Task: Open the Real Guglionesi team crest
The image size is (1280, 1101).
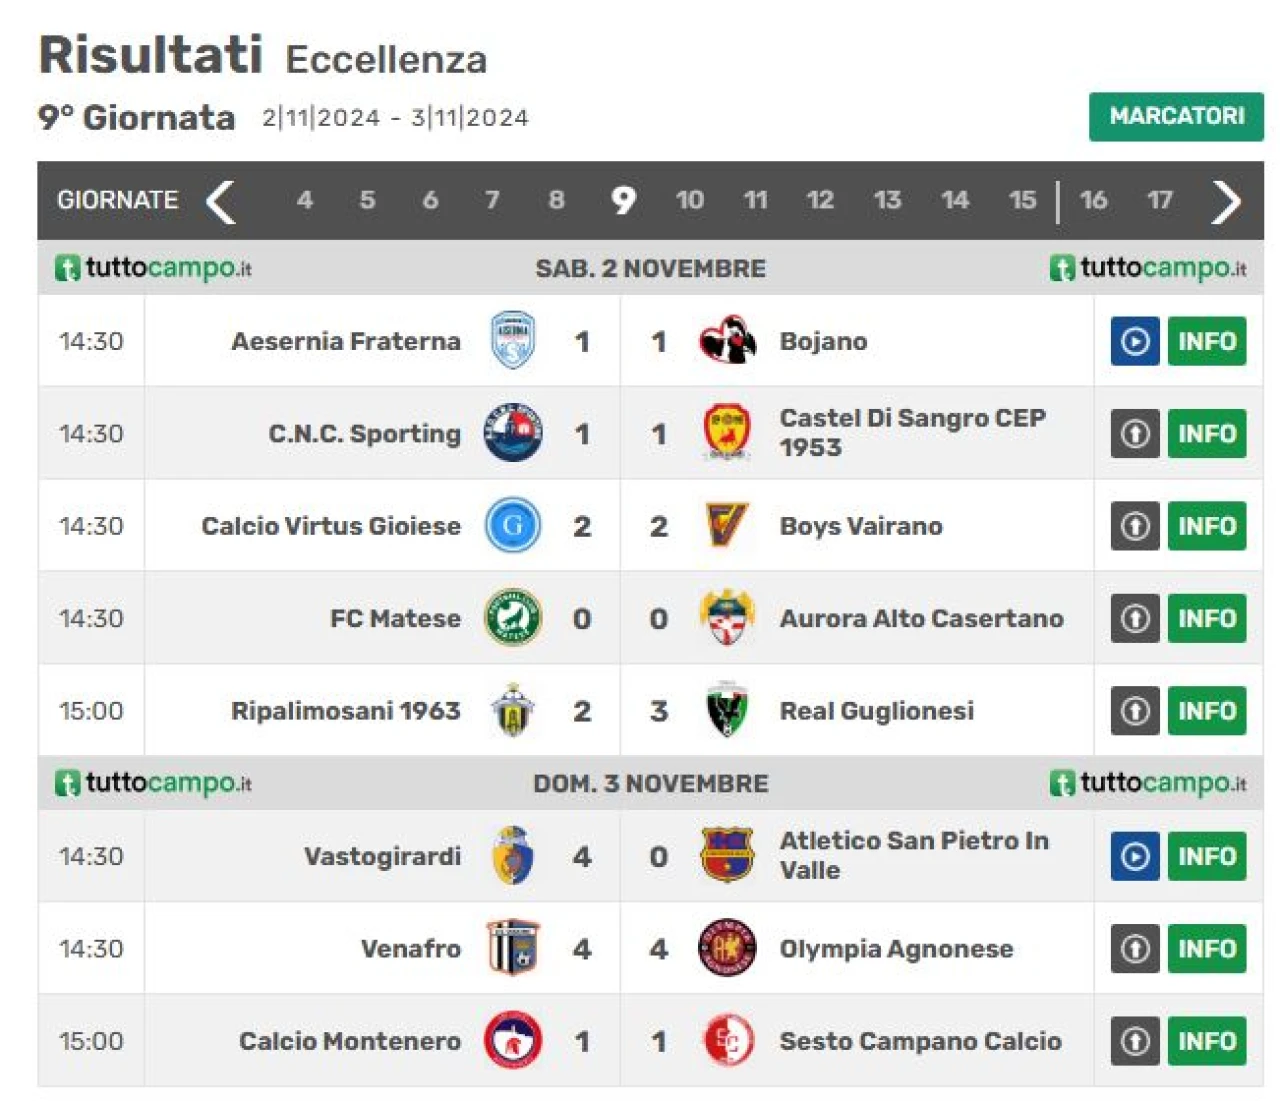Action: tap(727, 710)
